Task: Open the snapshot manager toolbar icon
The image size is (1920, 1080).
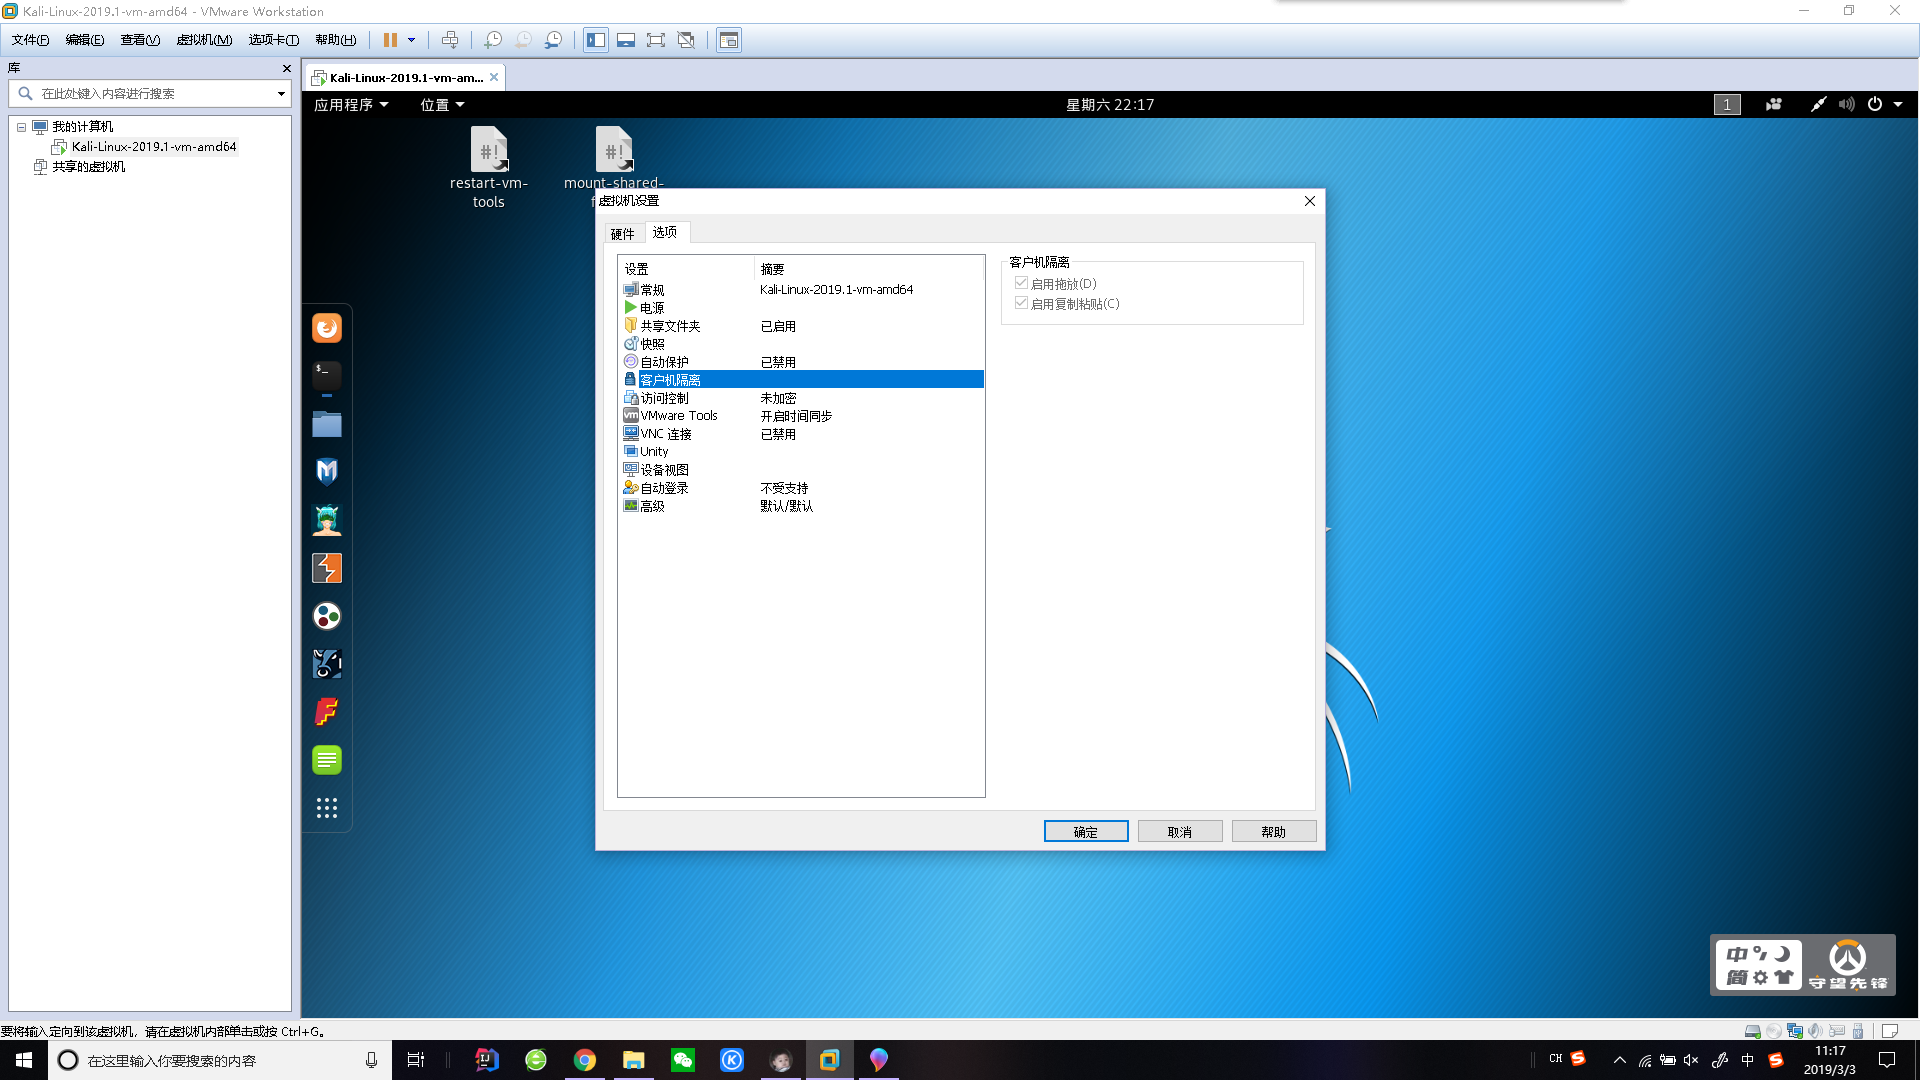Action: pos(553,40)
